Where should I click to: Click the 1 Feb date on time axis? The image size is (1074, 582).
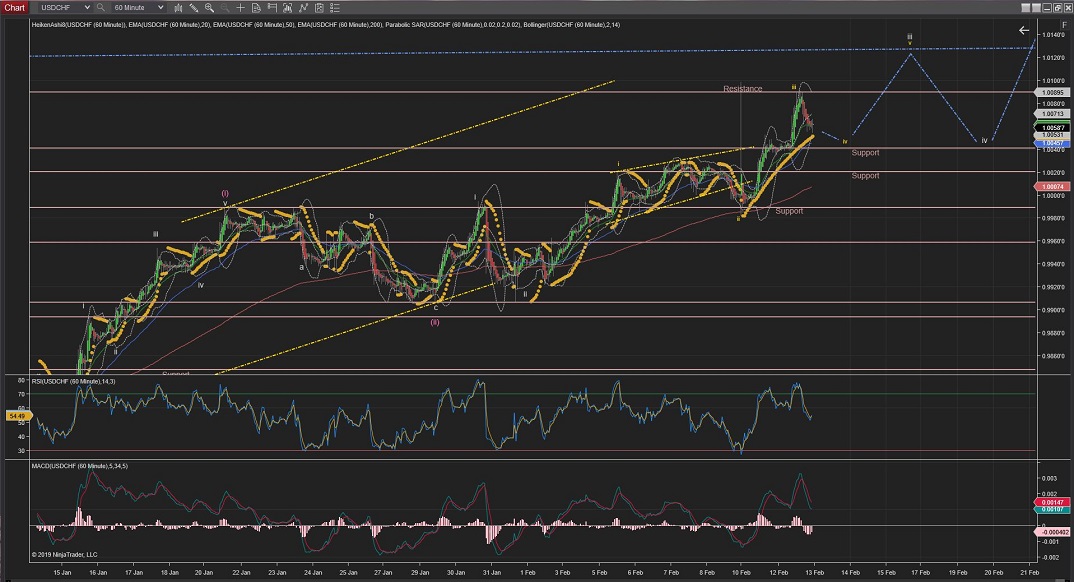[527, 572]
